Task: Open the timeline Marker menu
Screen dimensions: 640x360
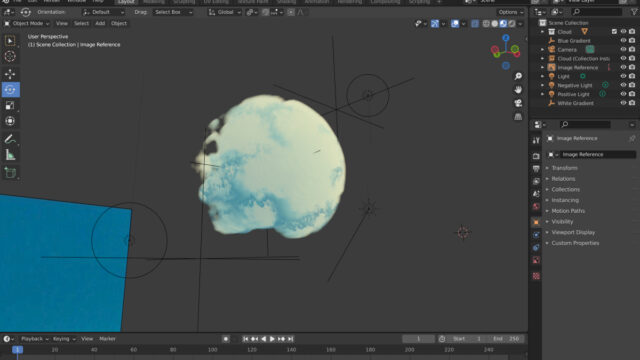Action: click(107, 339)
